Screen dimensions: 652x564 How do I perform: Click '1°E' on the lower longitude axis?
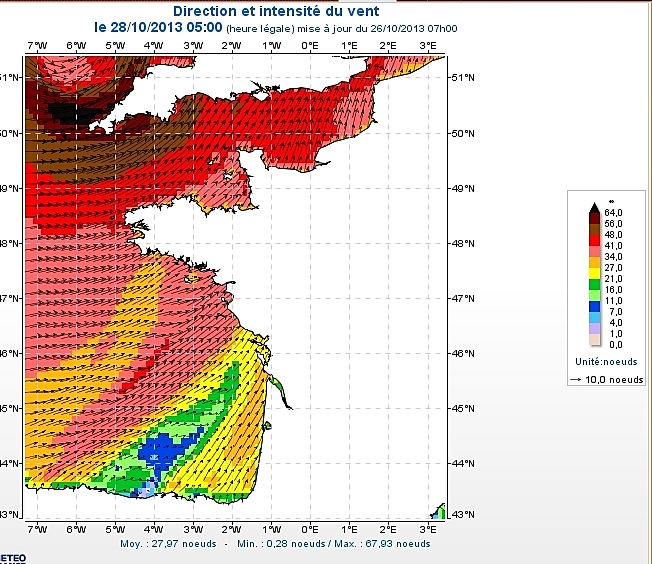(349, 529)
